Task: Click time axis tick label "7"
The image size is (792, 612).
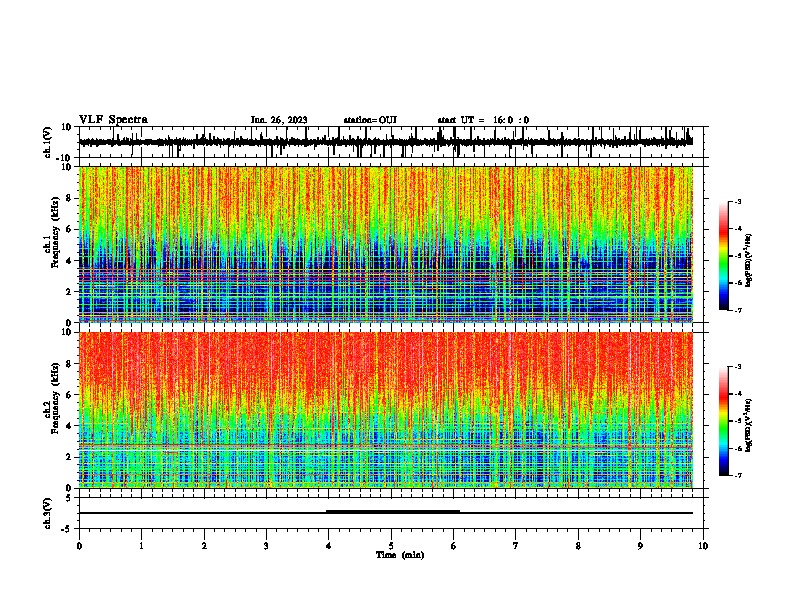Action: pyautogui.click(x=516, y=546)
